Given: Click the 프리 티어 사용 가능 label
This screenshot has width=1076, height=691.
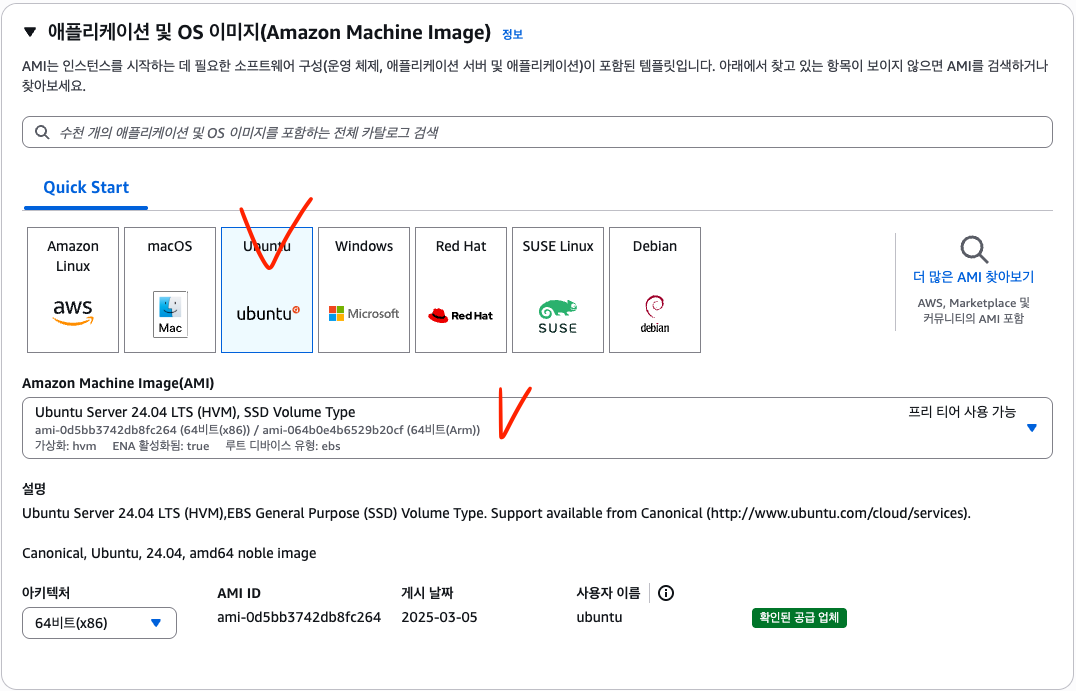Looking at the screenshot, I should (962, 412).
